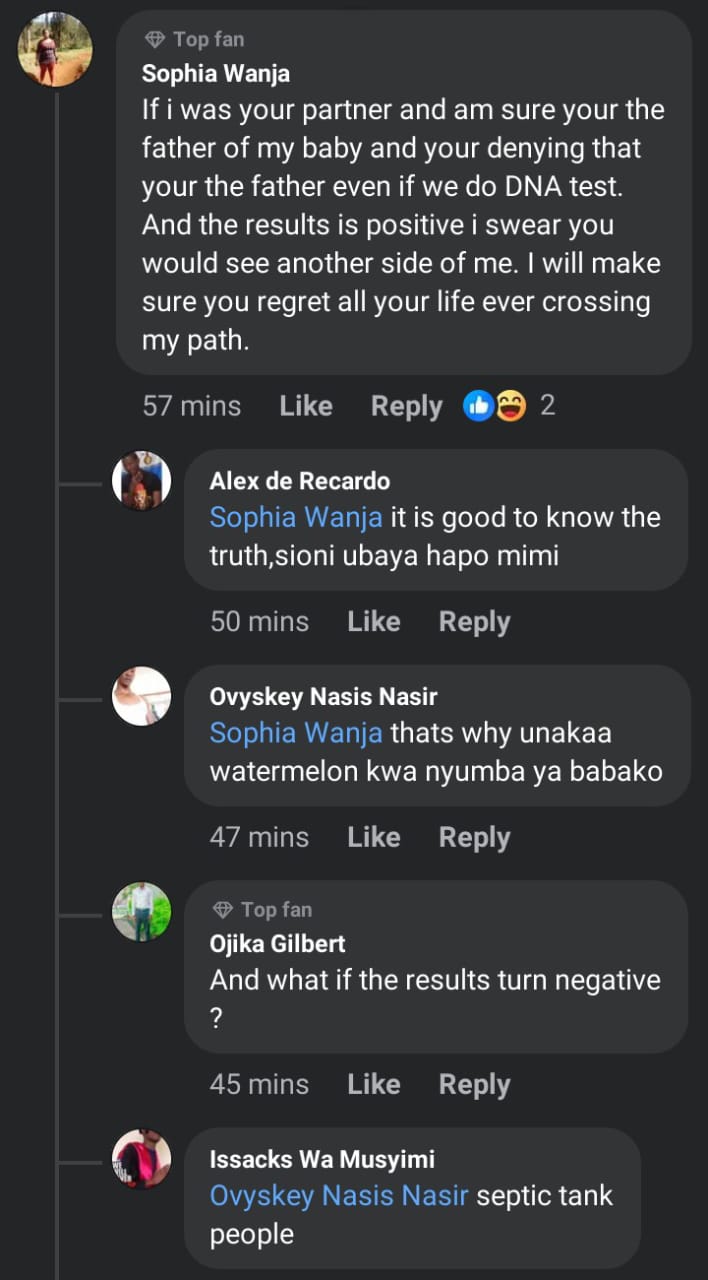708x1280 pixels.
Task: Tap the blue thumbs-up reaction icon
Action: 479,405
